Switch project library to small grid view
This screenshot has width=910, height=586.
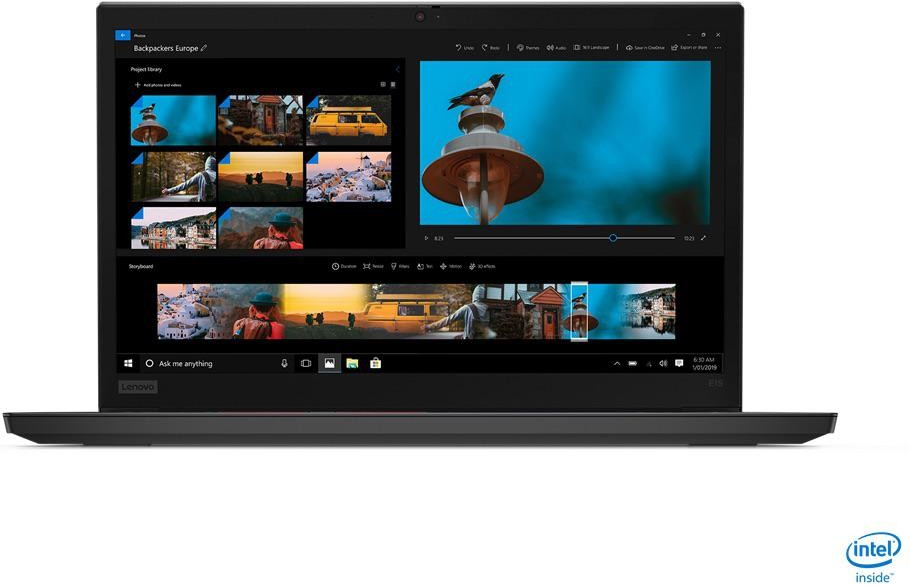pyautogui.click(x=393, y=85)
